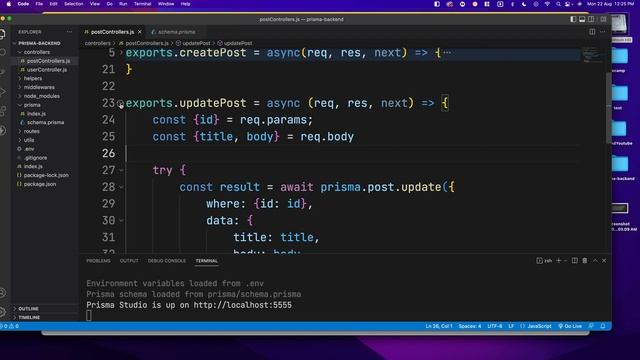Kill terminal with trash icon

(584, 260)
